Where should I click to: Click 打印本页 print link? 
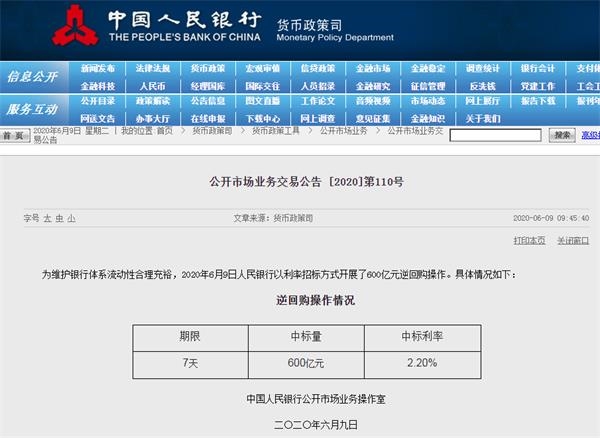529,241
